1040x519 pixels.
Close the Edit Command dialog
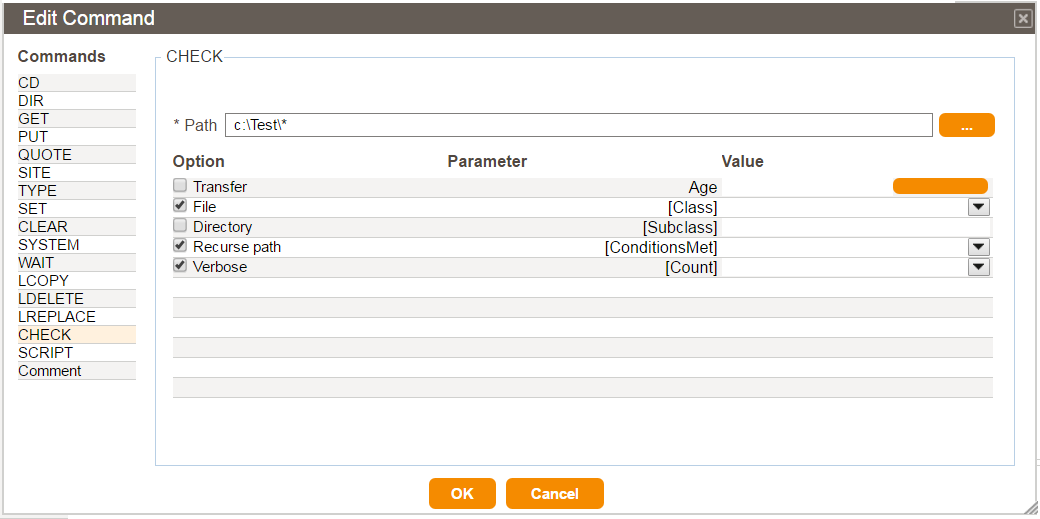pyautogui.click(x=1023, y=19)
